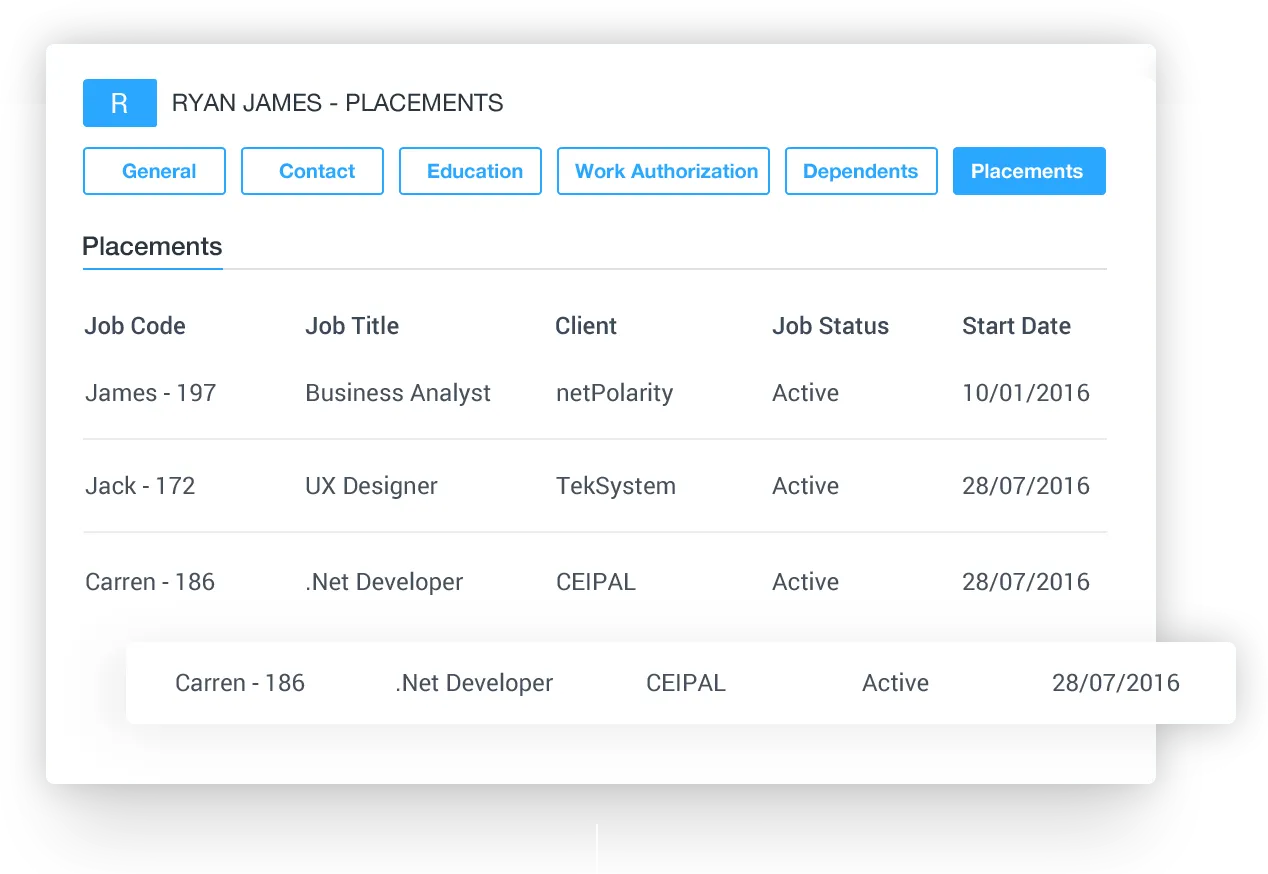The width and height of the screenshot is (1268, 874).
Task: Click the Placements section heading
Action: click(x=152, y=246)
